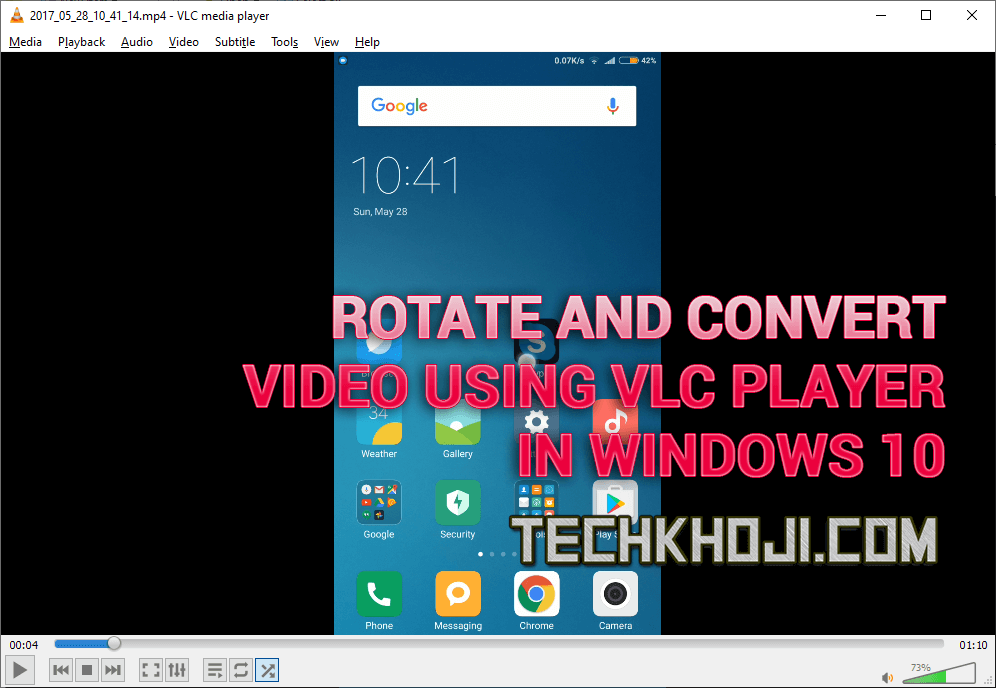Viewport: 996px width, 688px height.
Task: Click the Music app icon in video
Action: (x=615, y=422)
